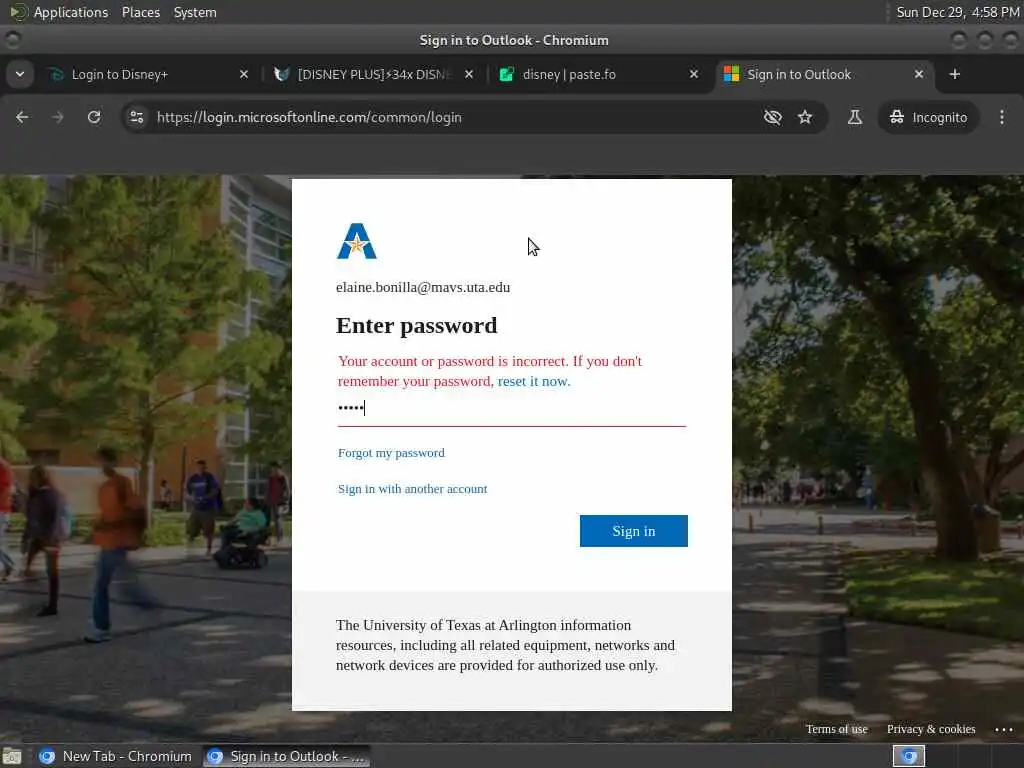Select Sign in to Outlook taskbar window
The height and width of the screenshot is (768, 1024).
tap(286, 756)
